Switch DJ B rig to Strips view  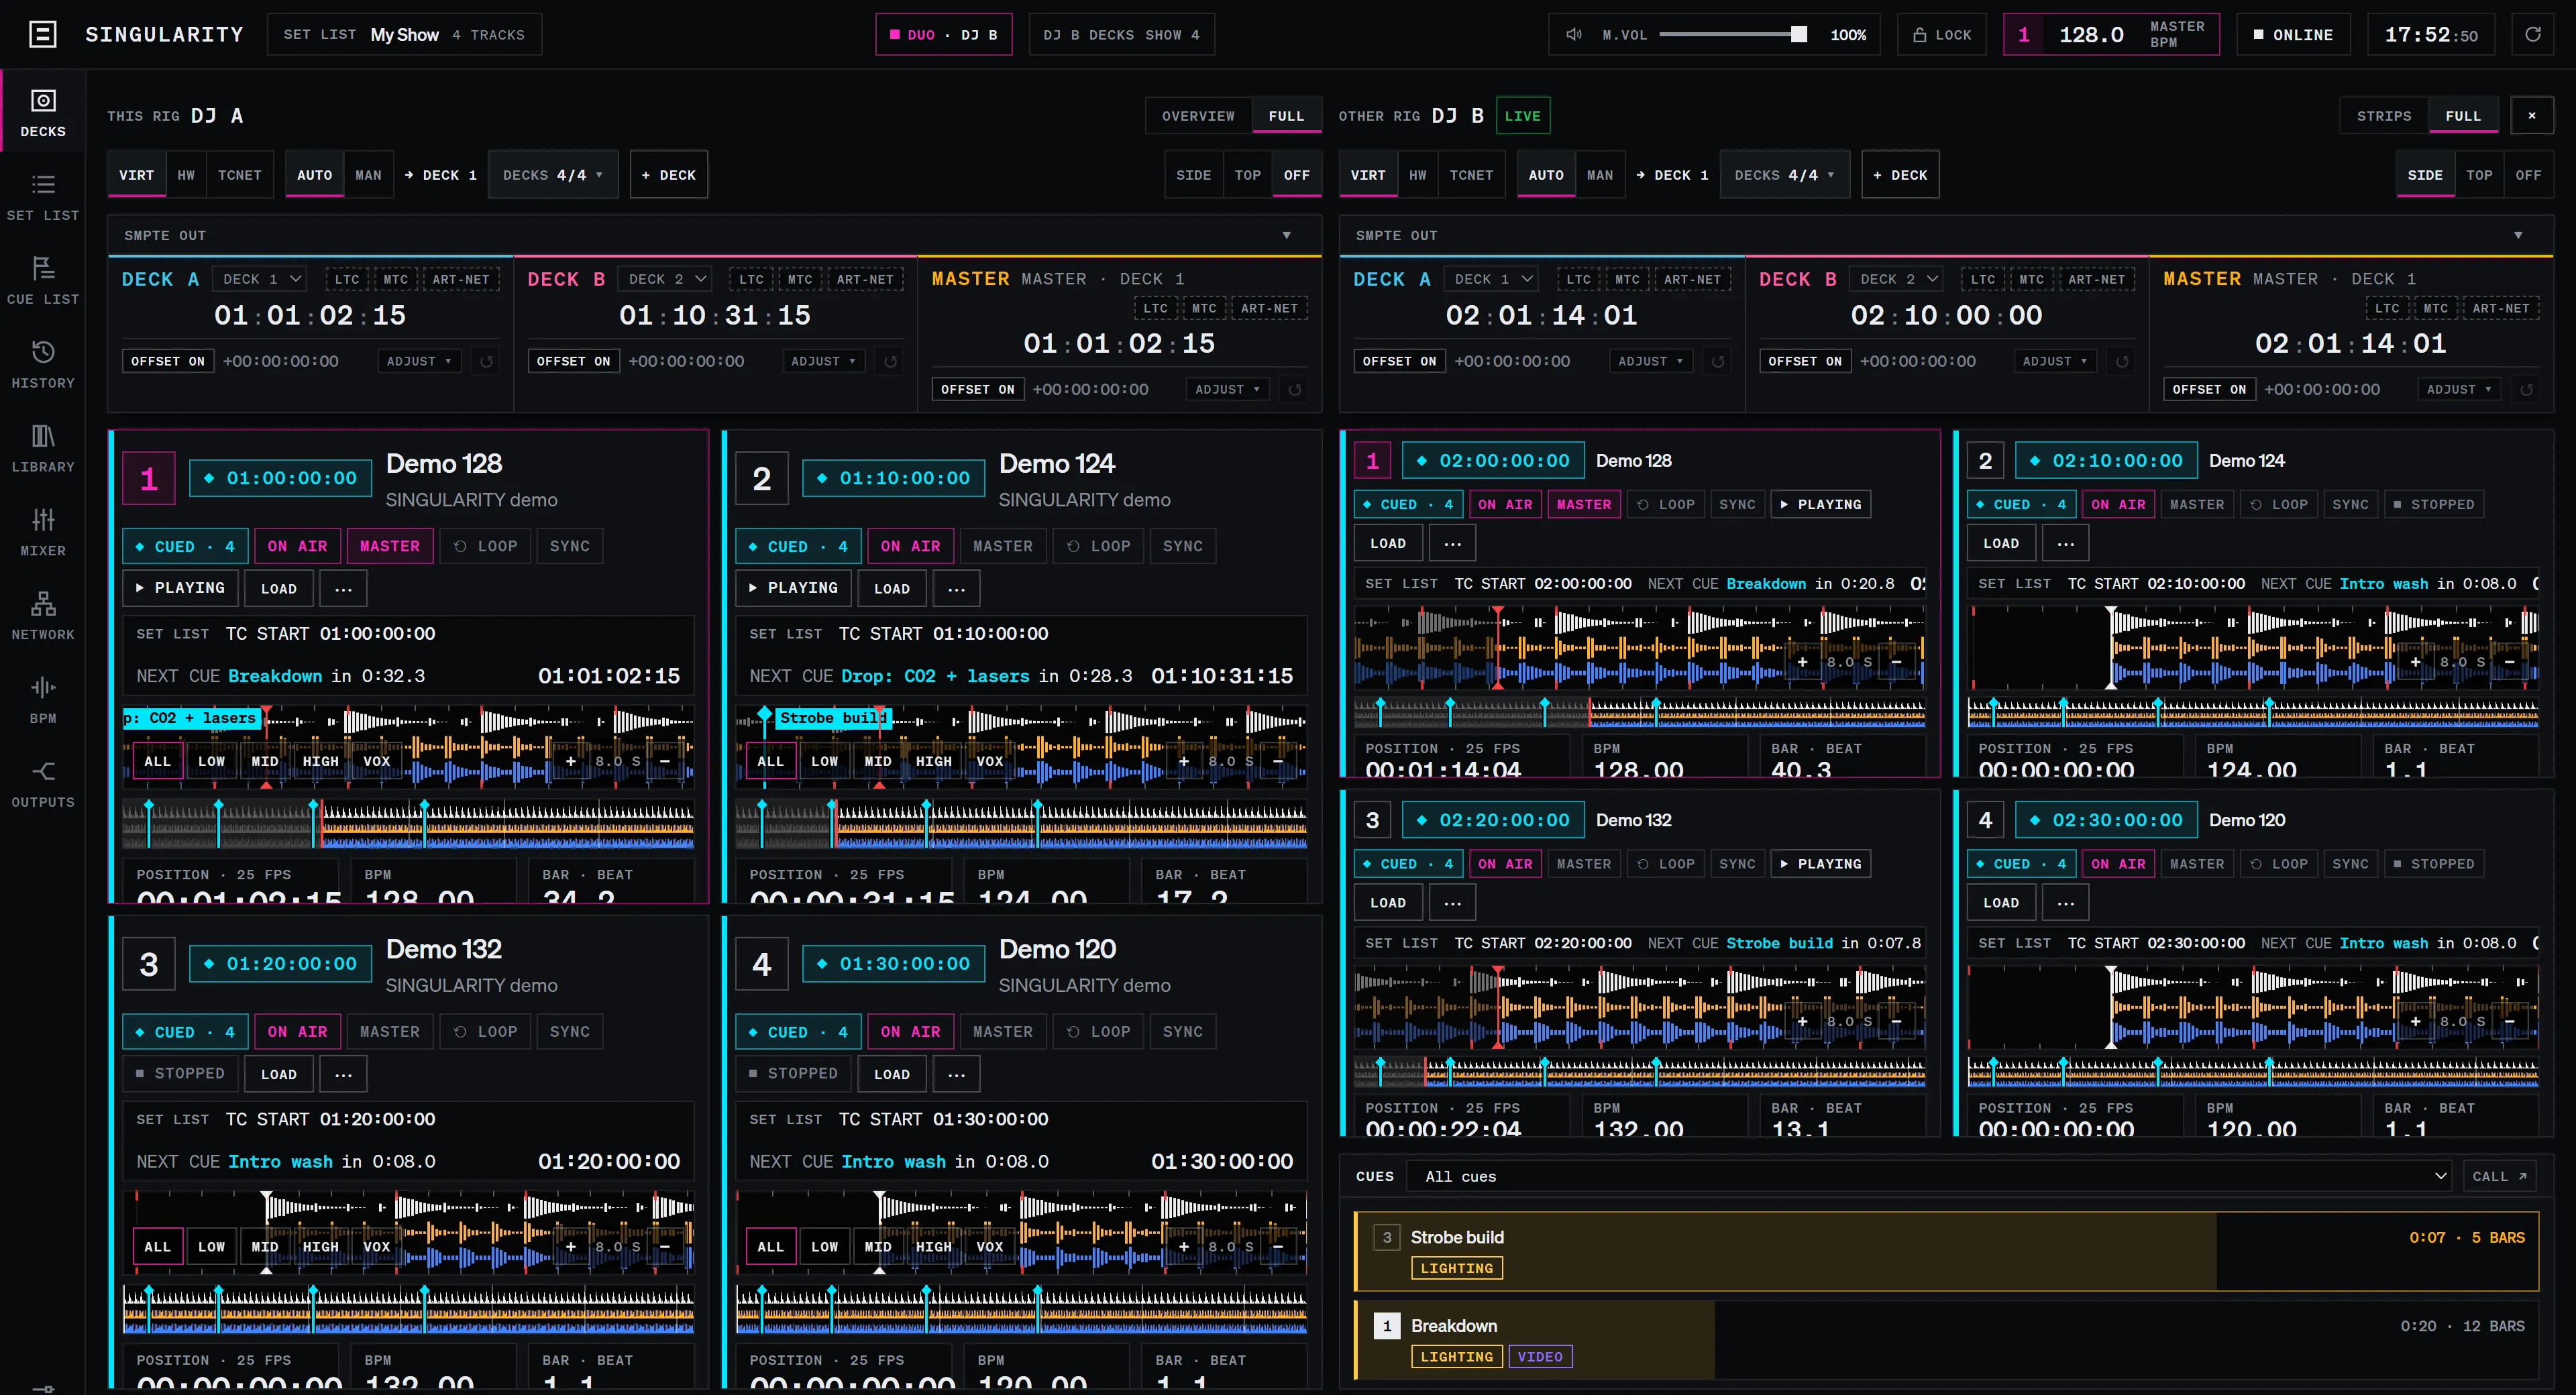(2384, 116)
